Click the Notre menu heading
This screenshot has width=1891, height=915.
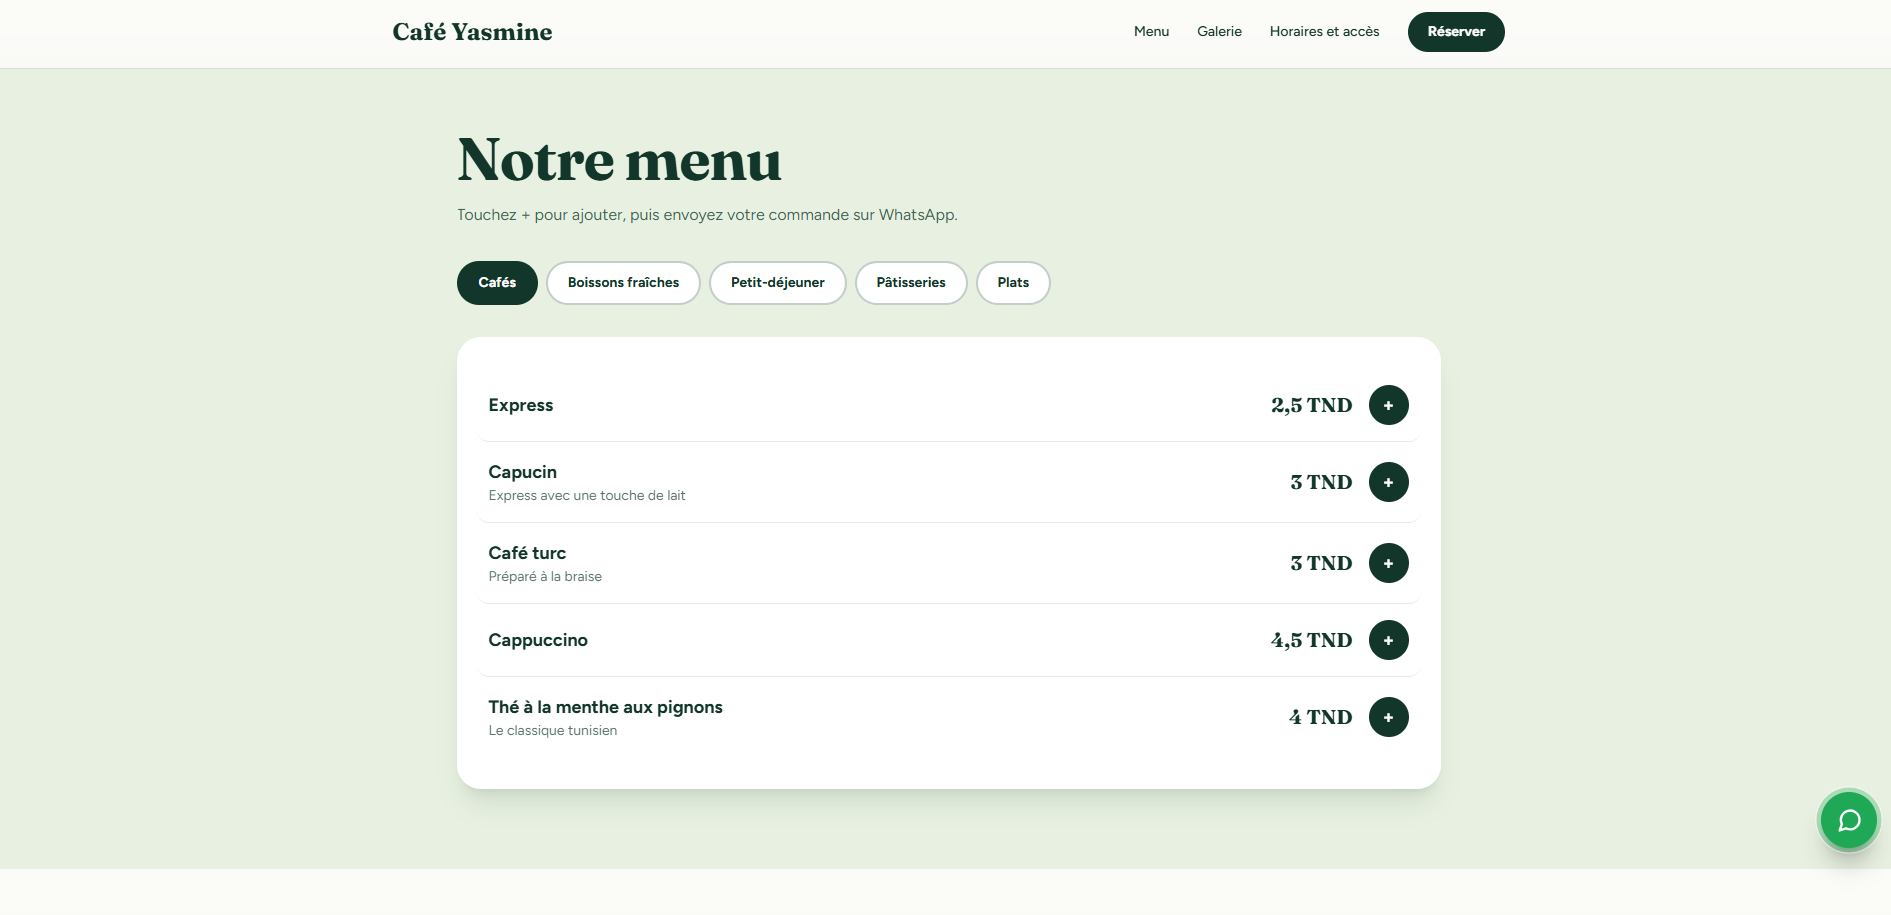(x=619, y=160)
